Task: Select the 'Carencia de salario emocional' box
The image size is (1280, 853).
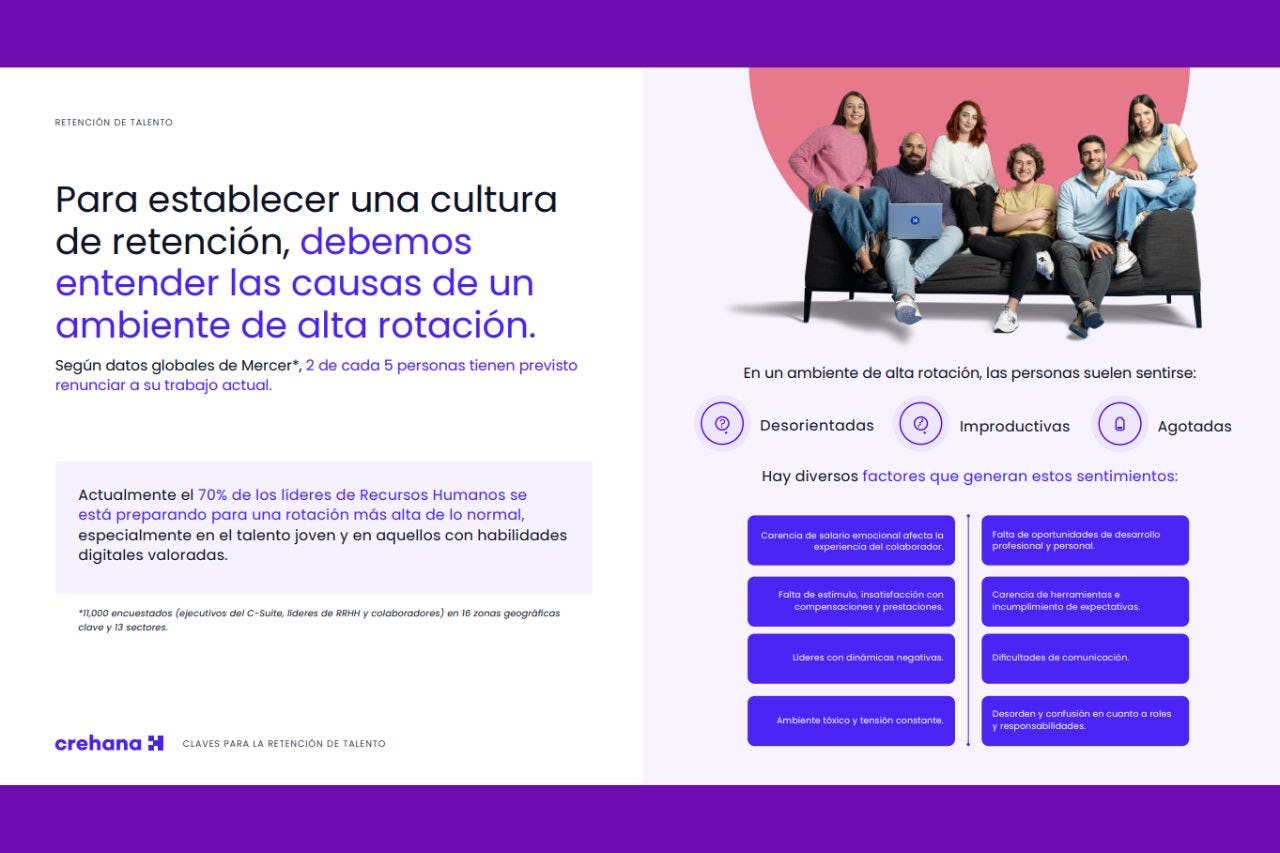Action: pyautogui.click(x=851, y=541)
